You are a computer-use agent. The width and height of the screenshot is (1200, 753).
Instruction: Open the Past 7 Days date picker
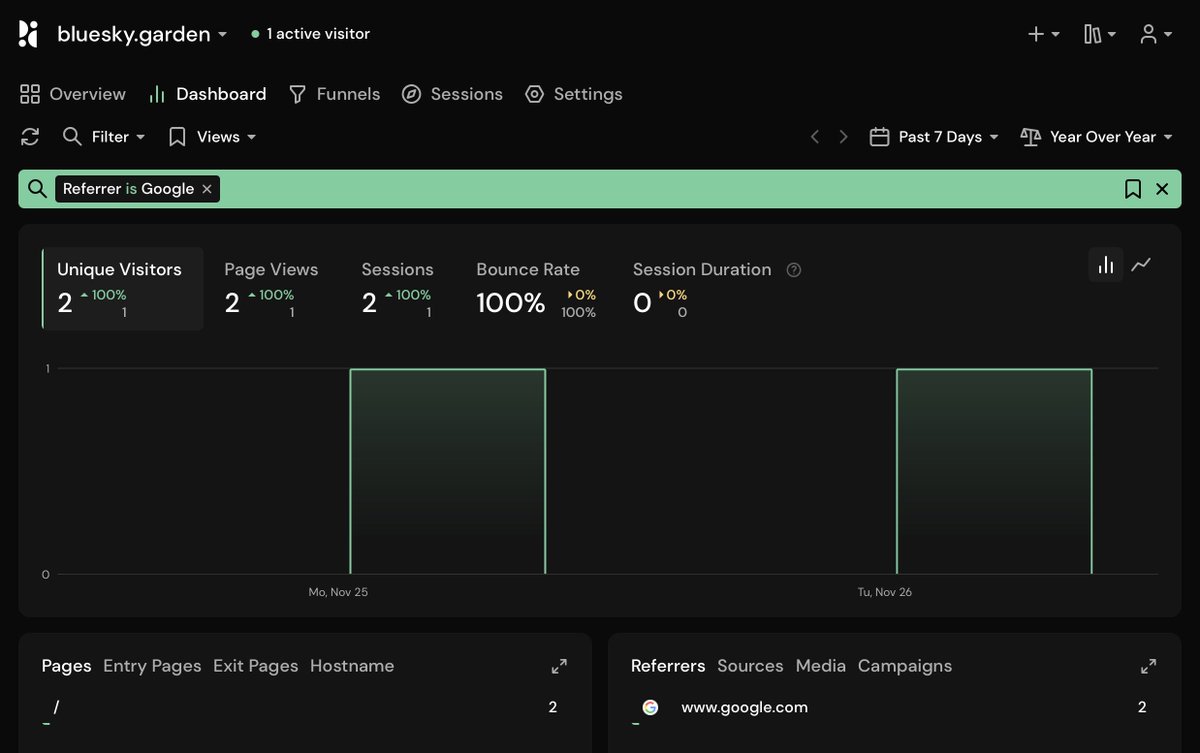[x=933, y=137]
